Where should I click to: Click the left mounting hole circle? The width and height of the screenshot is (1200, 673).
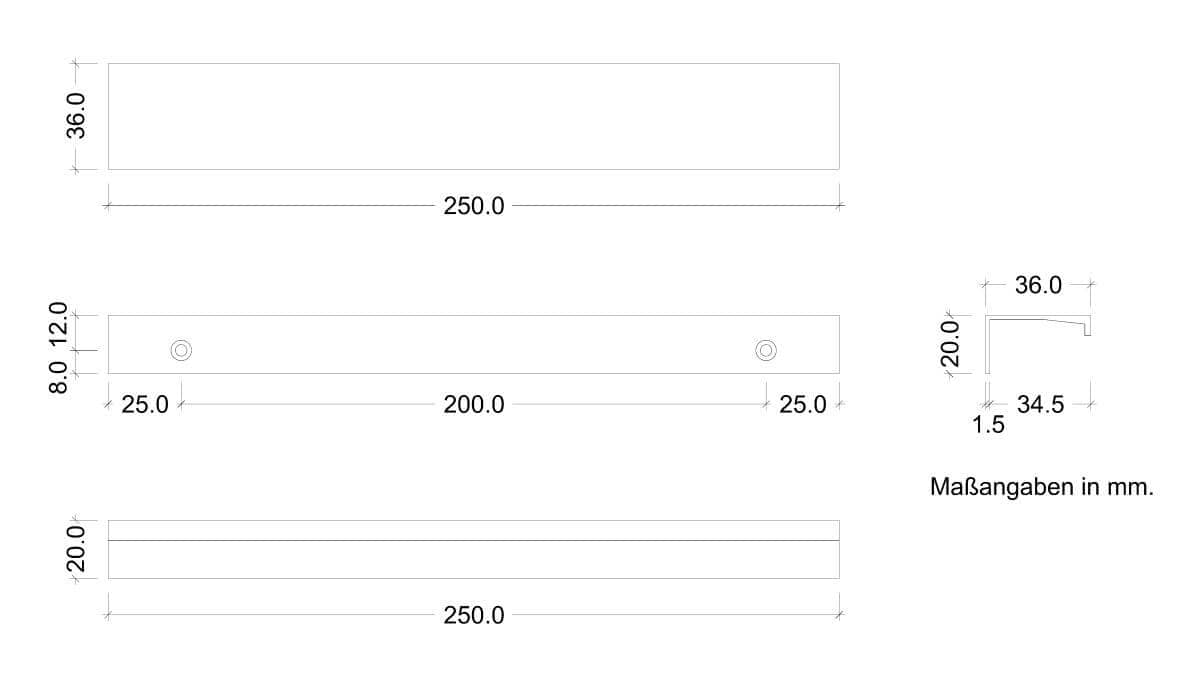tap(181, 350)
